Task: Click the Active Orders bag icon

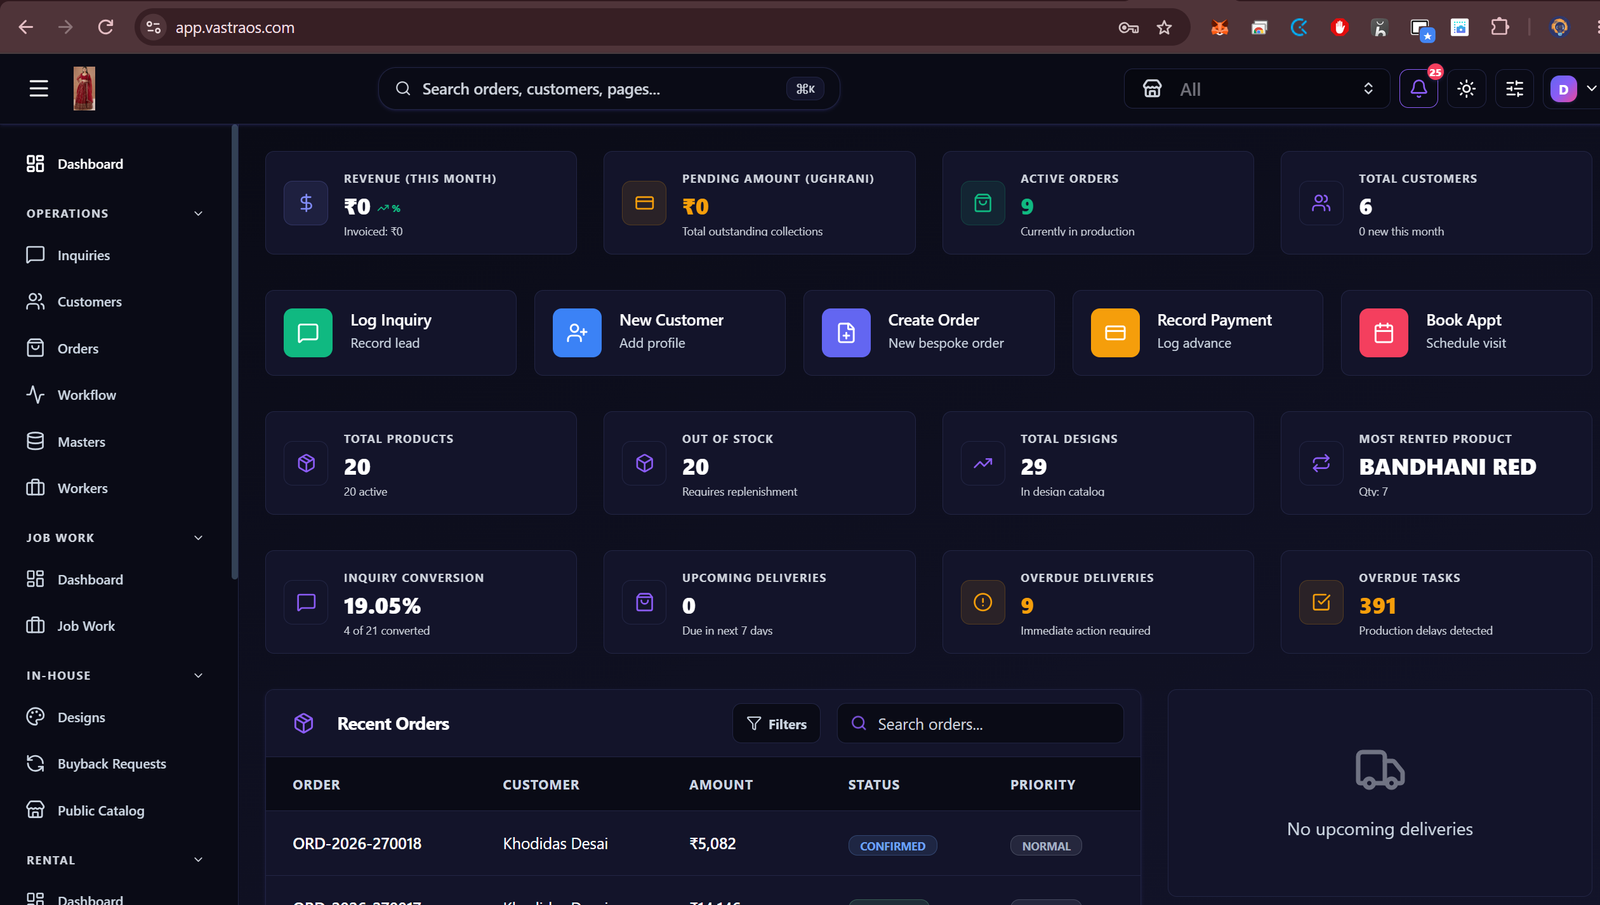Action: [x=983, y=203]
